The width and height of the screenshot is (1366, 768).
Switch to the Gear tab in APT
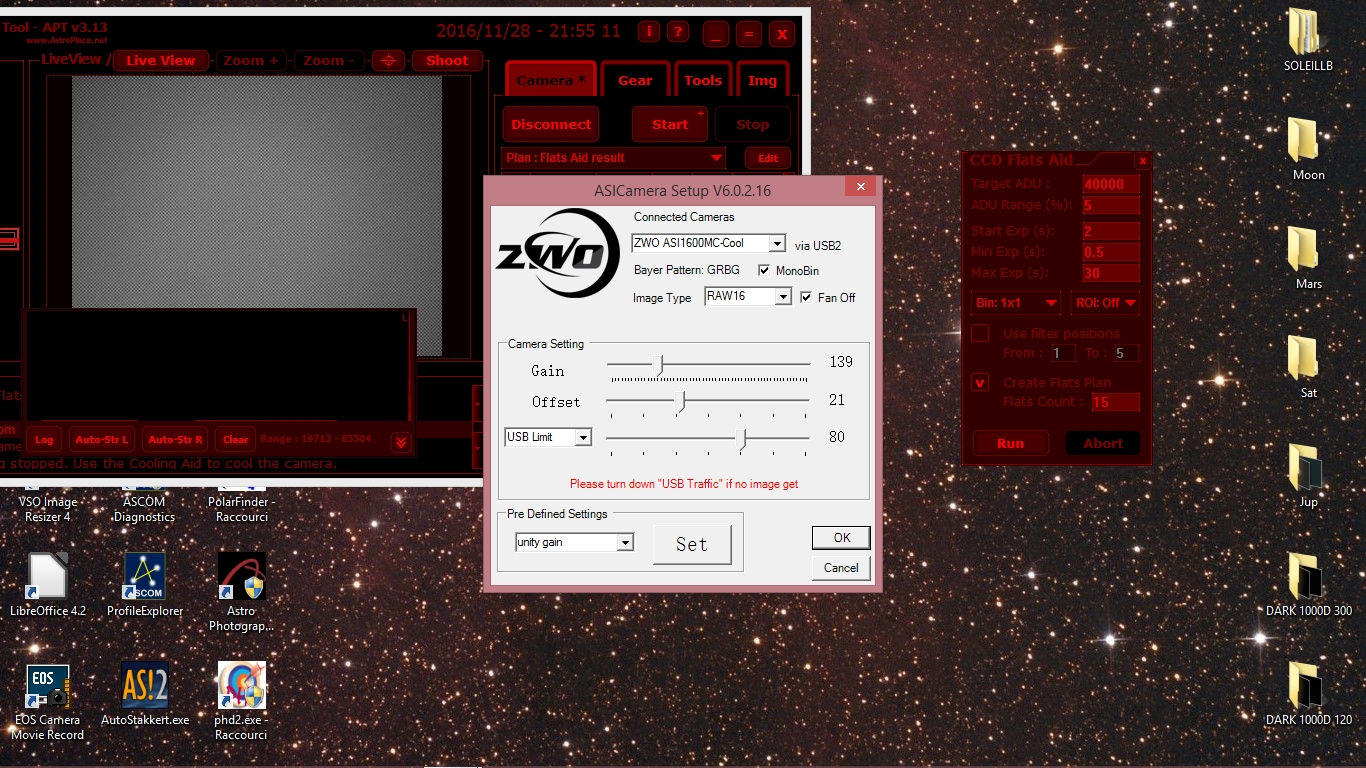[635, 80]
